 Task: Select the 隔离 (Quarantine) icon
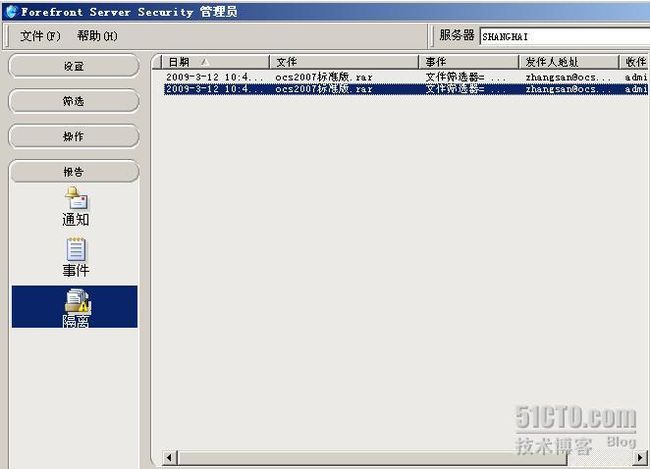pyautogui.click(x=75, y=306)
